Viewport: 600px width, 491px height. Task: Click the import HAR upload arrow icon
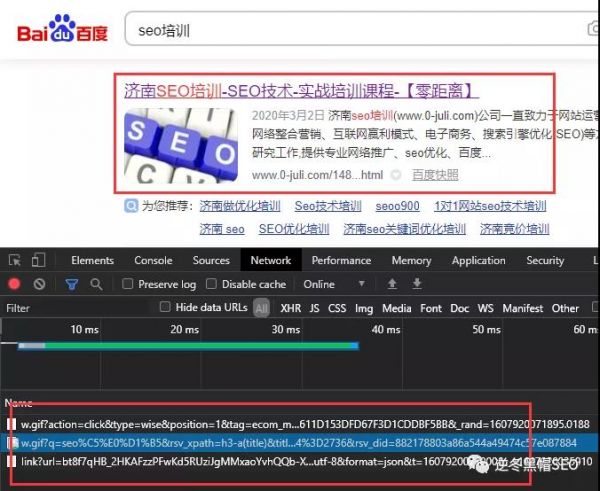(391, 284)
